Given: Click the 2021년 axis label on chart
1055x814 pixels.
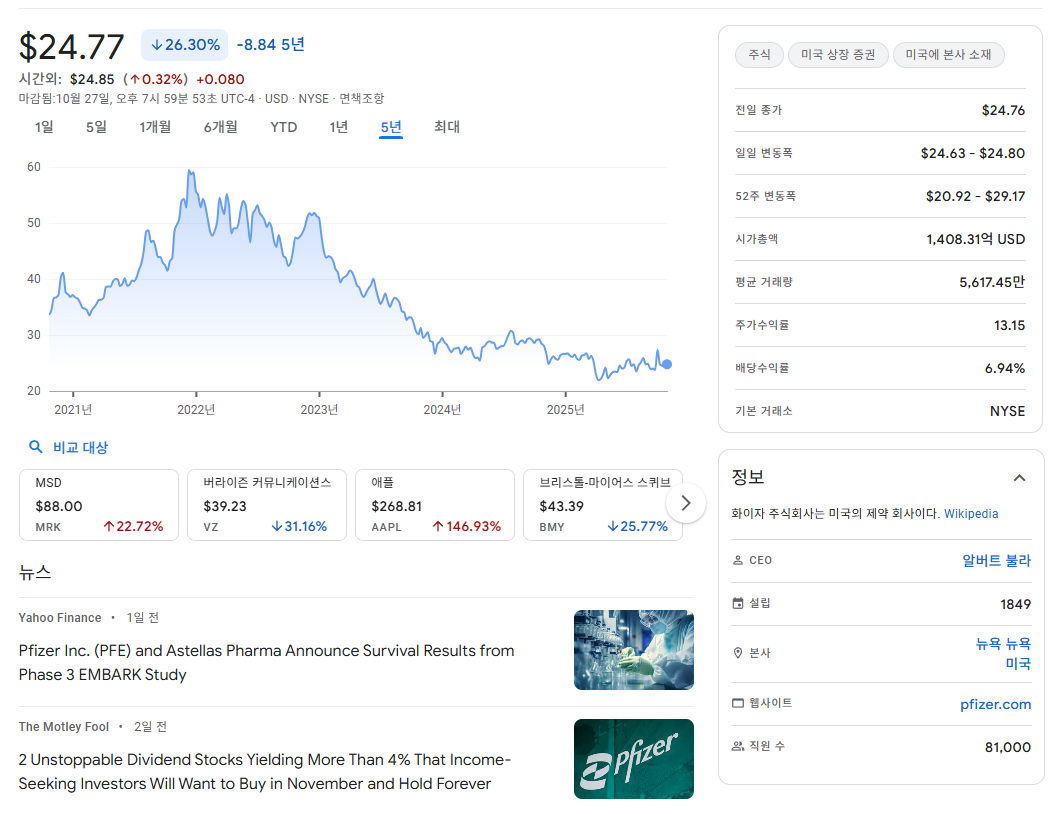Looking at the screenshot, I should [73, 410].
